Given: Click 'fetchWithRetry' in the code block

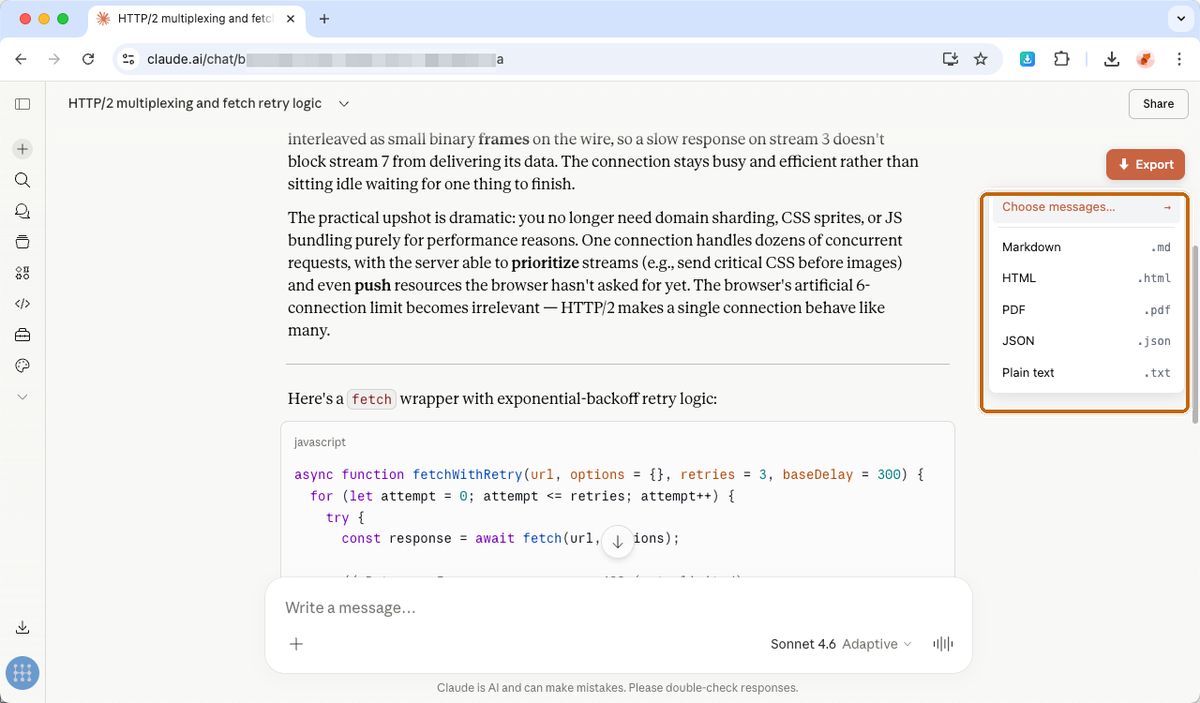Looking at the screenshot, I should point(467,475).
